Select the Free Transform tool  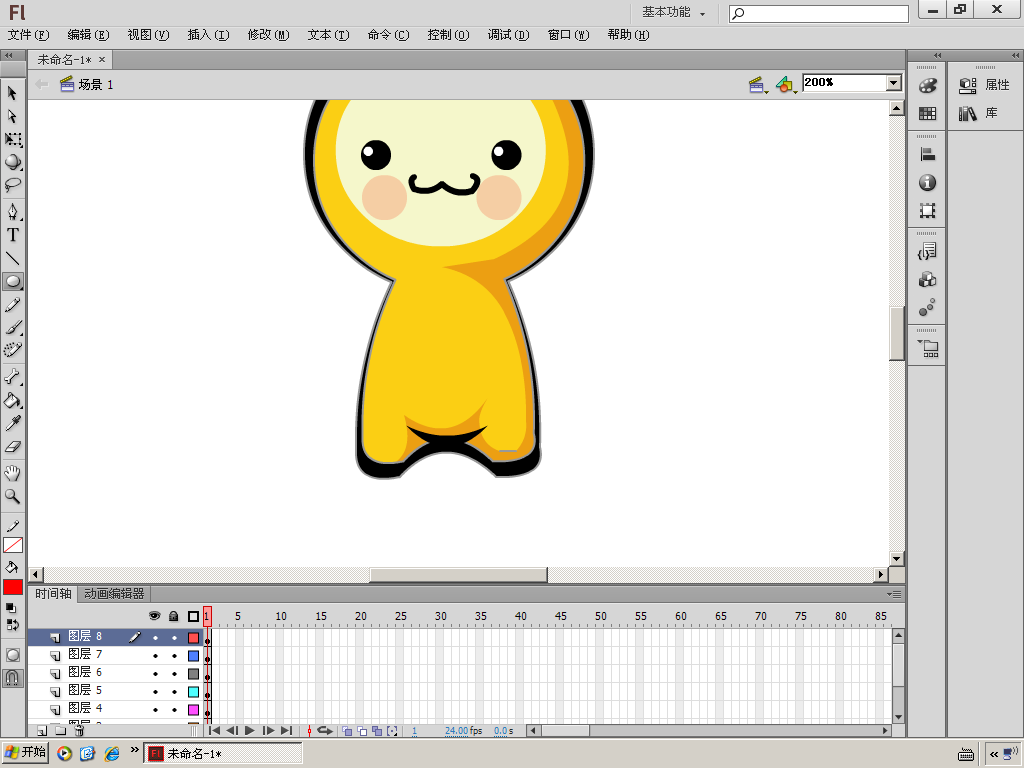(12, 139)
